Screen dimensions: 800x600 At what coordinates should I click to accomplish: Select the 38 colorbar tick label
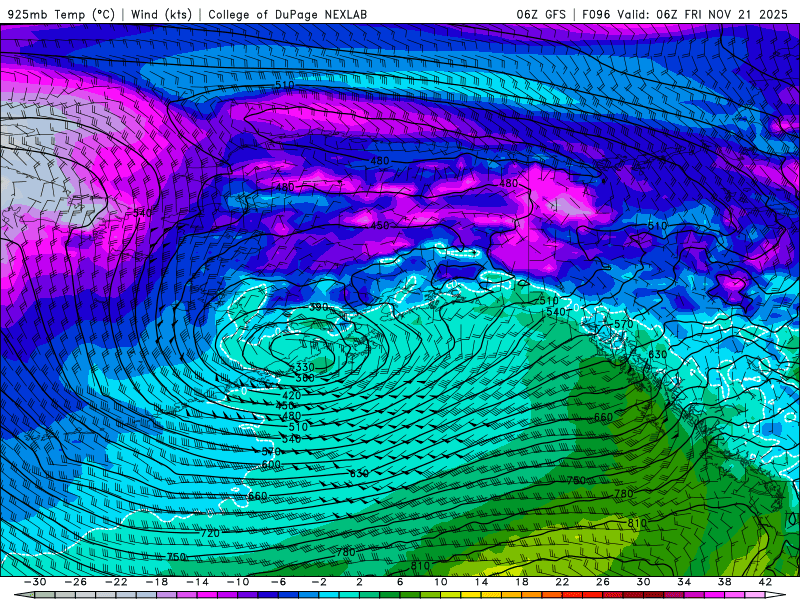[x=724, y=582]
